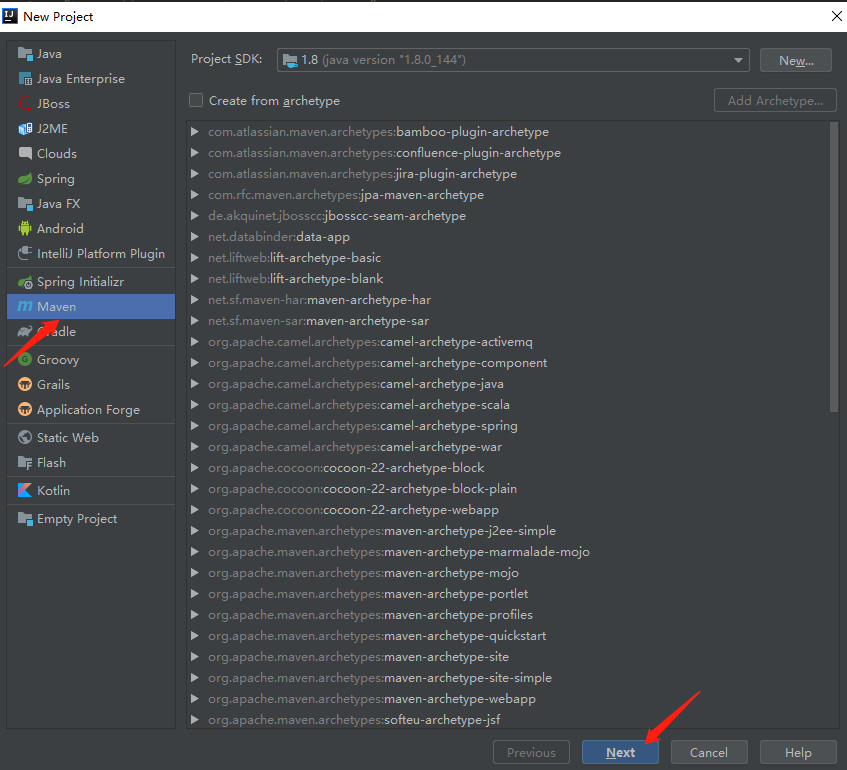Expand net.databinder data-app node
Image resolution: width=847 pixels, height=770 pixels.
coord(195,237)
